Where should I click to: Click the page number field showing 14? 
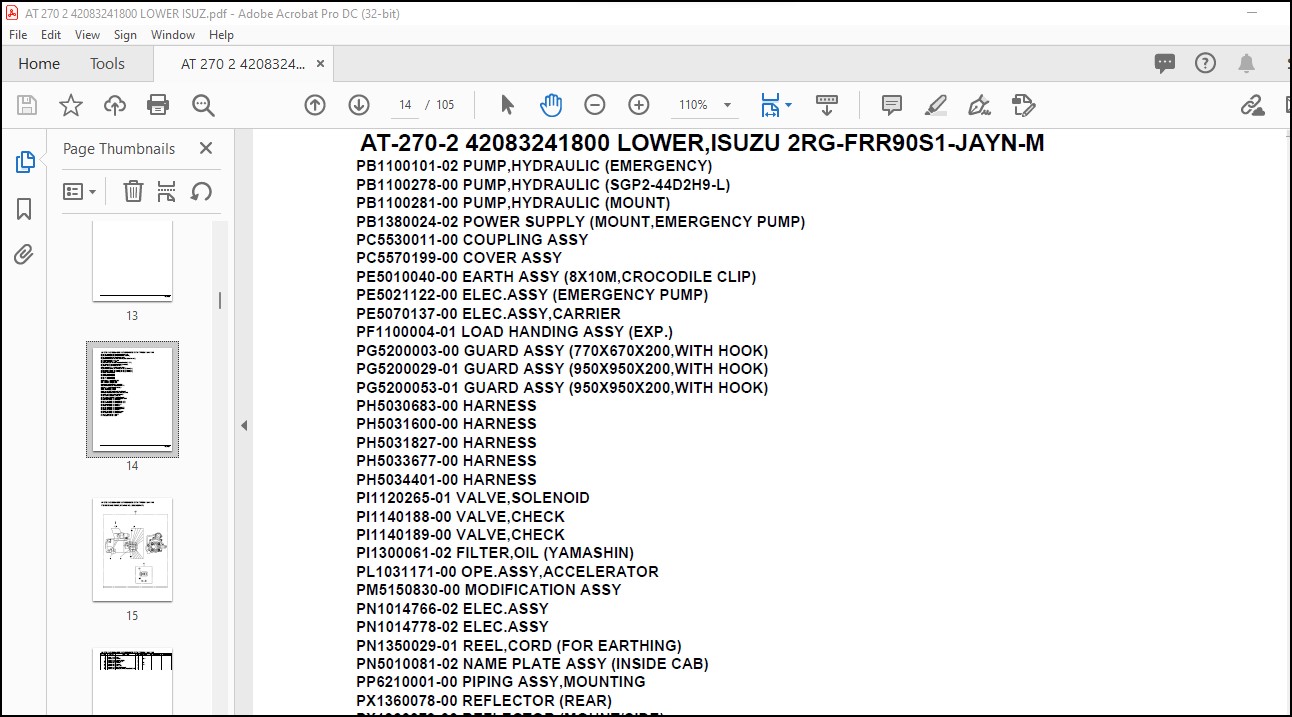point(404,105)
